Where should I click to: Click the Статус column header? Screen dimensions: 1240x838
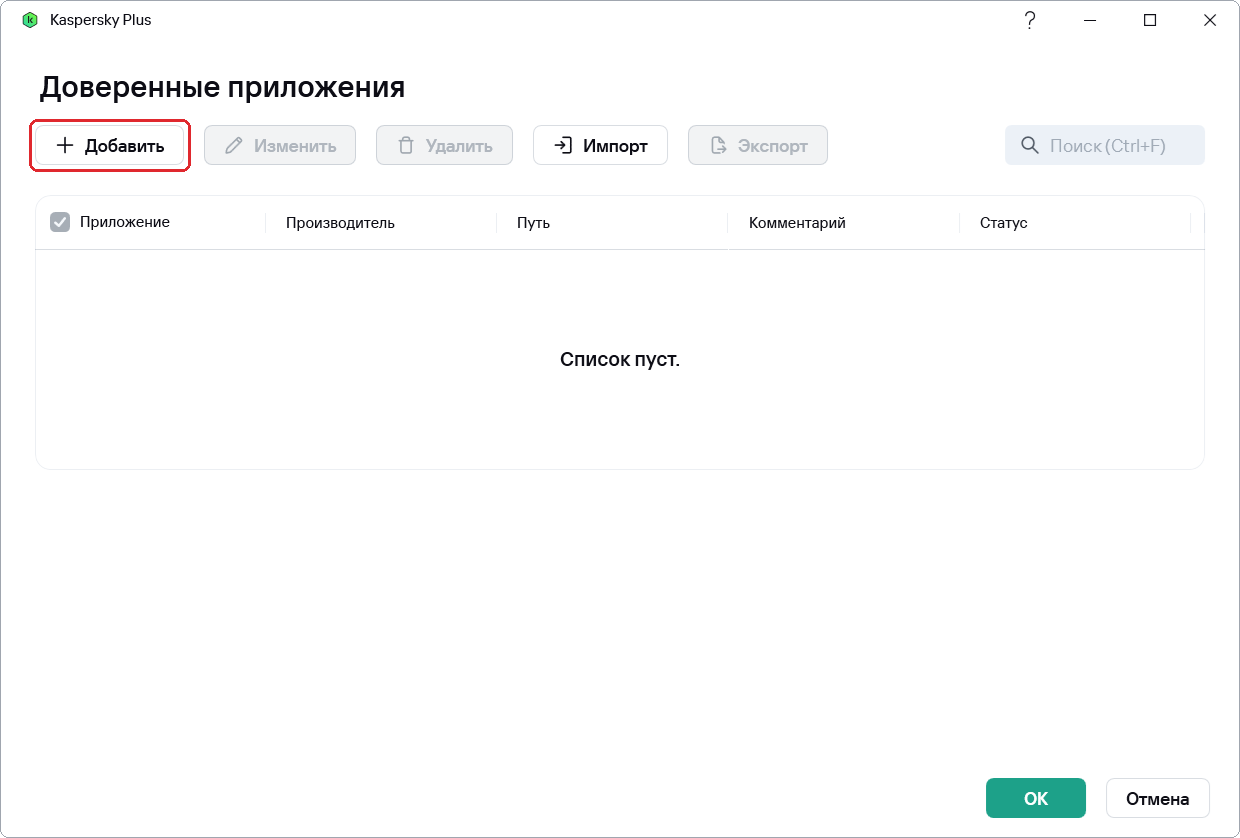pos(1004,223)
